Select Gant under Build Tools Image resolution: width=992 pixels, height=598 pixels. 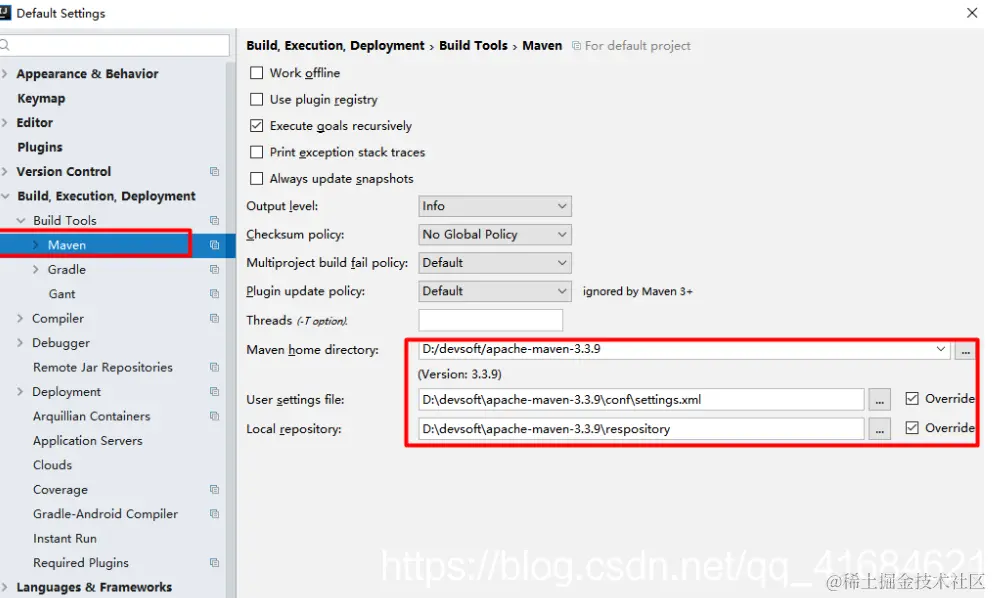[62, 294]
